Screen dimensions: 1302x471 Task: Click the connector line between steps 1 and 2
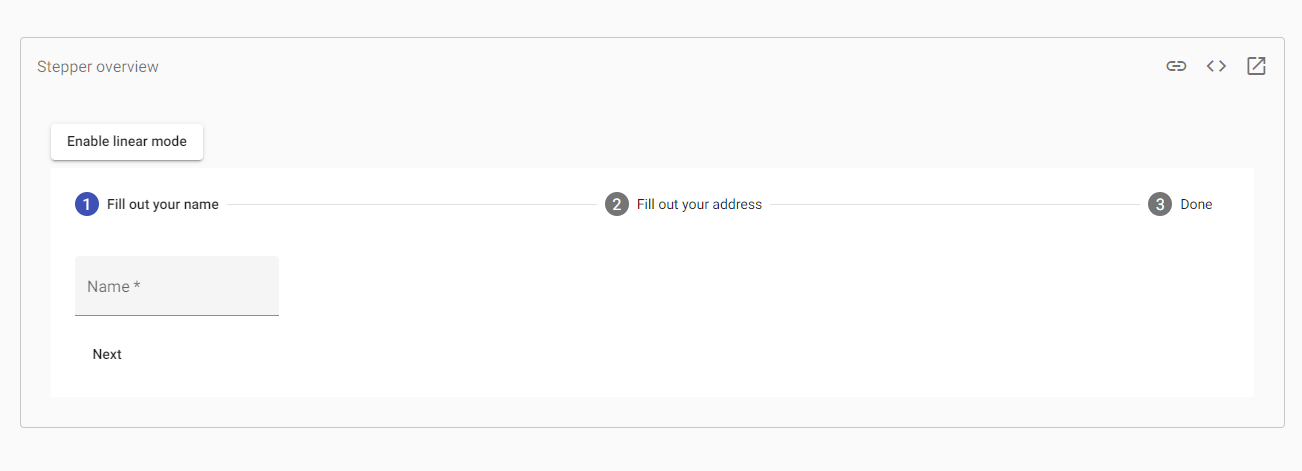coord(412,204)
